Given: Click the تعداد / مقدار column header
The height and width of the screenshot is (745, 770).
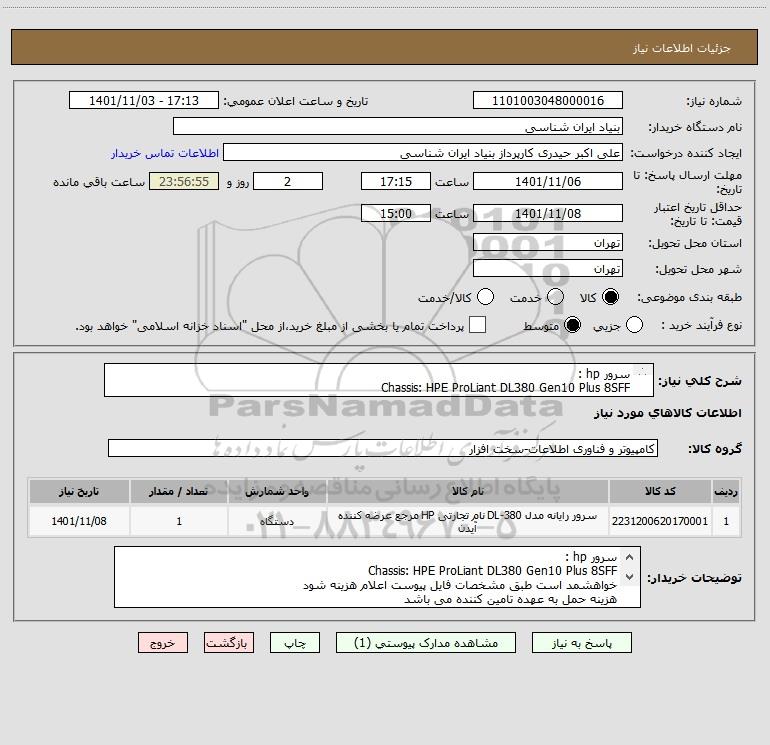Looking at the screenshot, I should (179, 492).
